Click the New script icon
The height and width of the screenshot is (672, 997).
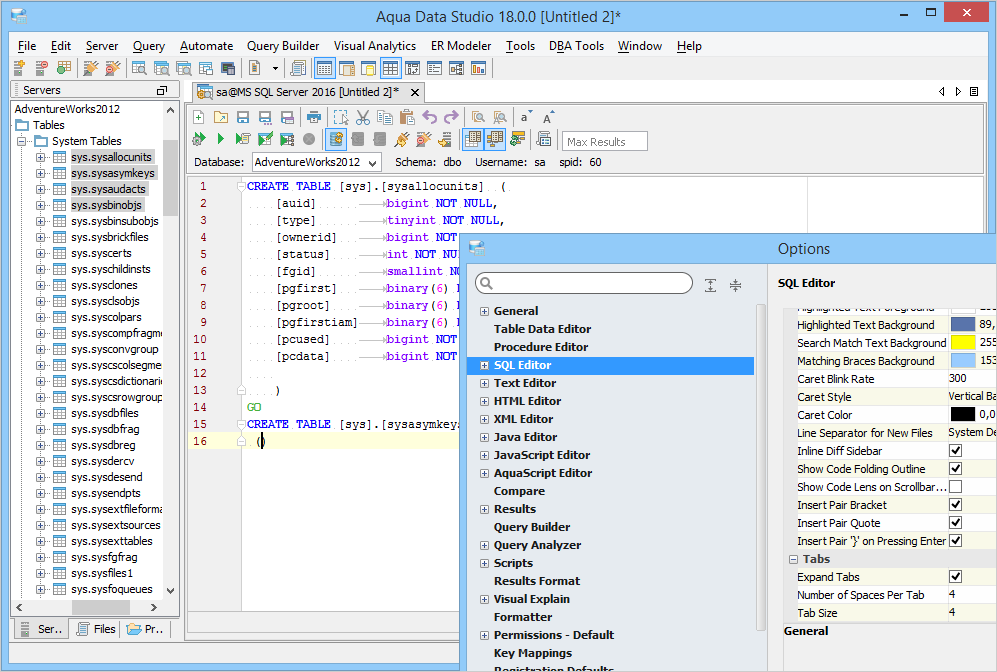pyautogui.click(x=198, y=117)
